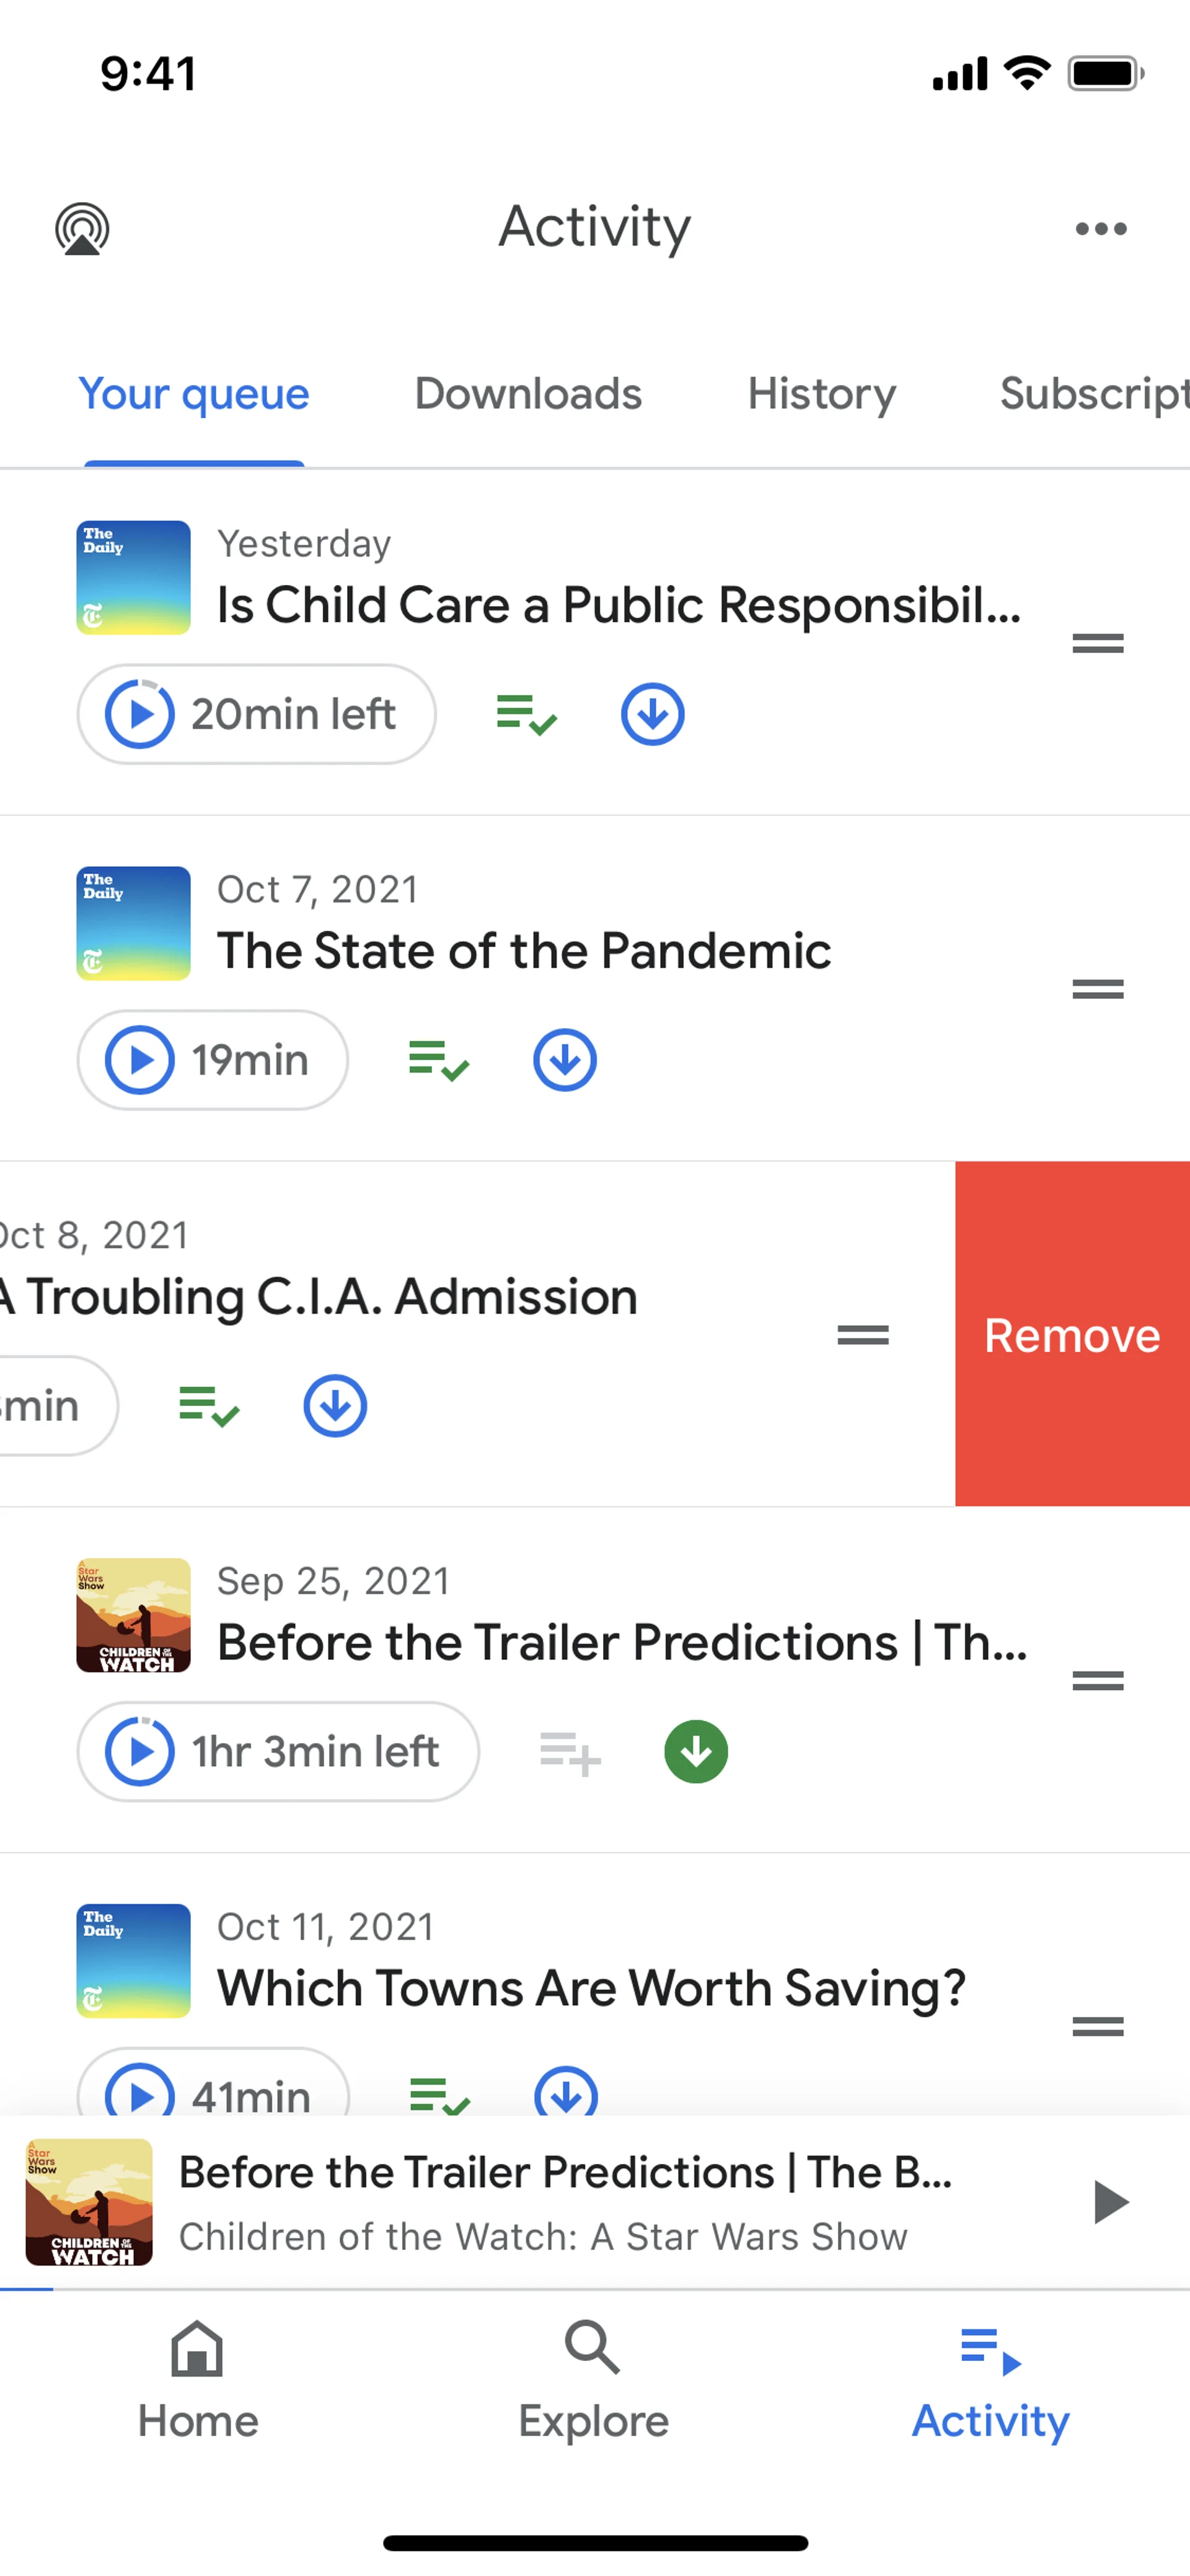Download the Is Child Care episode

click(652, 714)
